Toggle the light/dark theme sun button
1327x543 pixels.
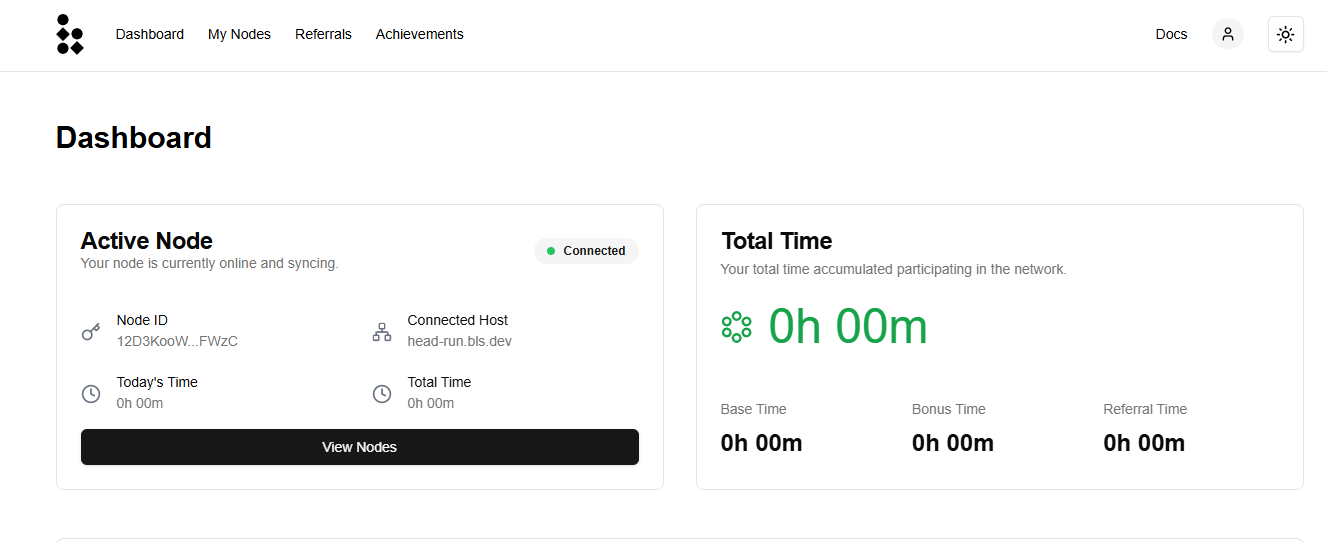click(1285, 34)
